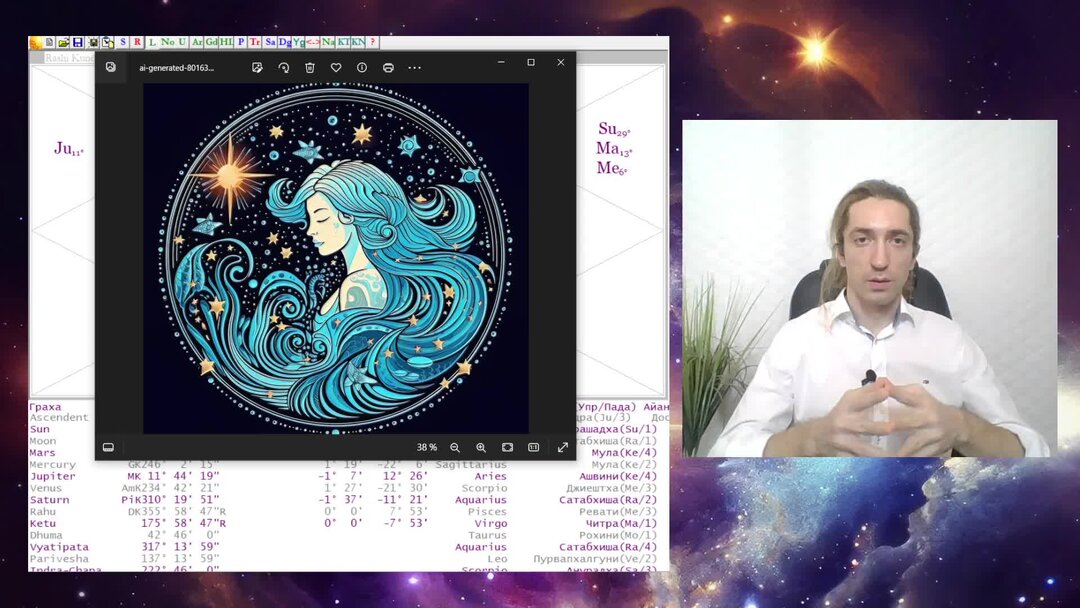Save the chart with the floppy disk icon

tap(78, 42)
